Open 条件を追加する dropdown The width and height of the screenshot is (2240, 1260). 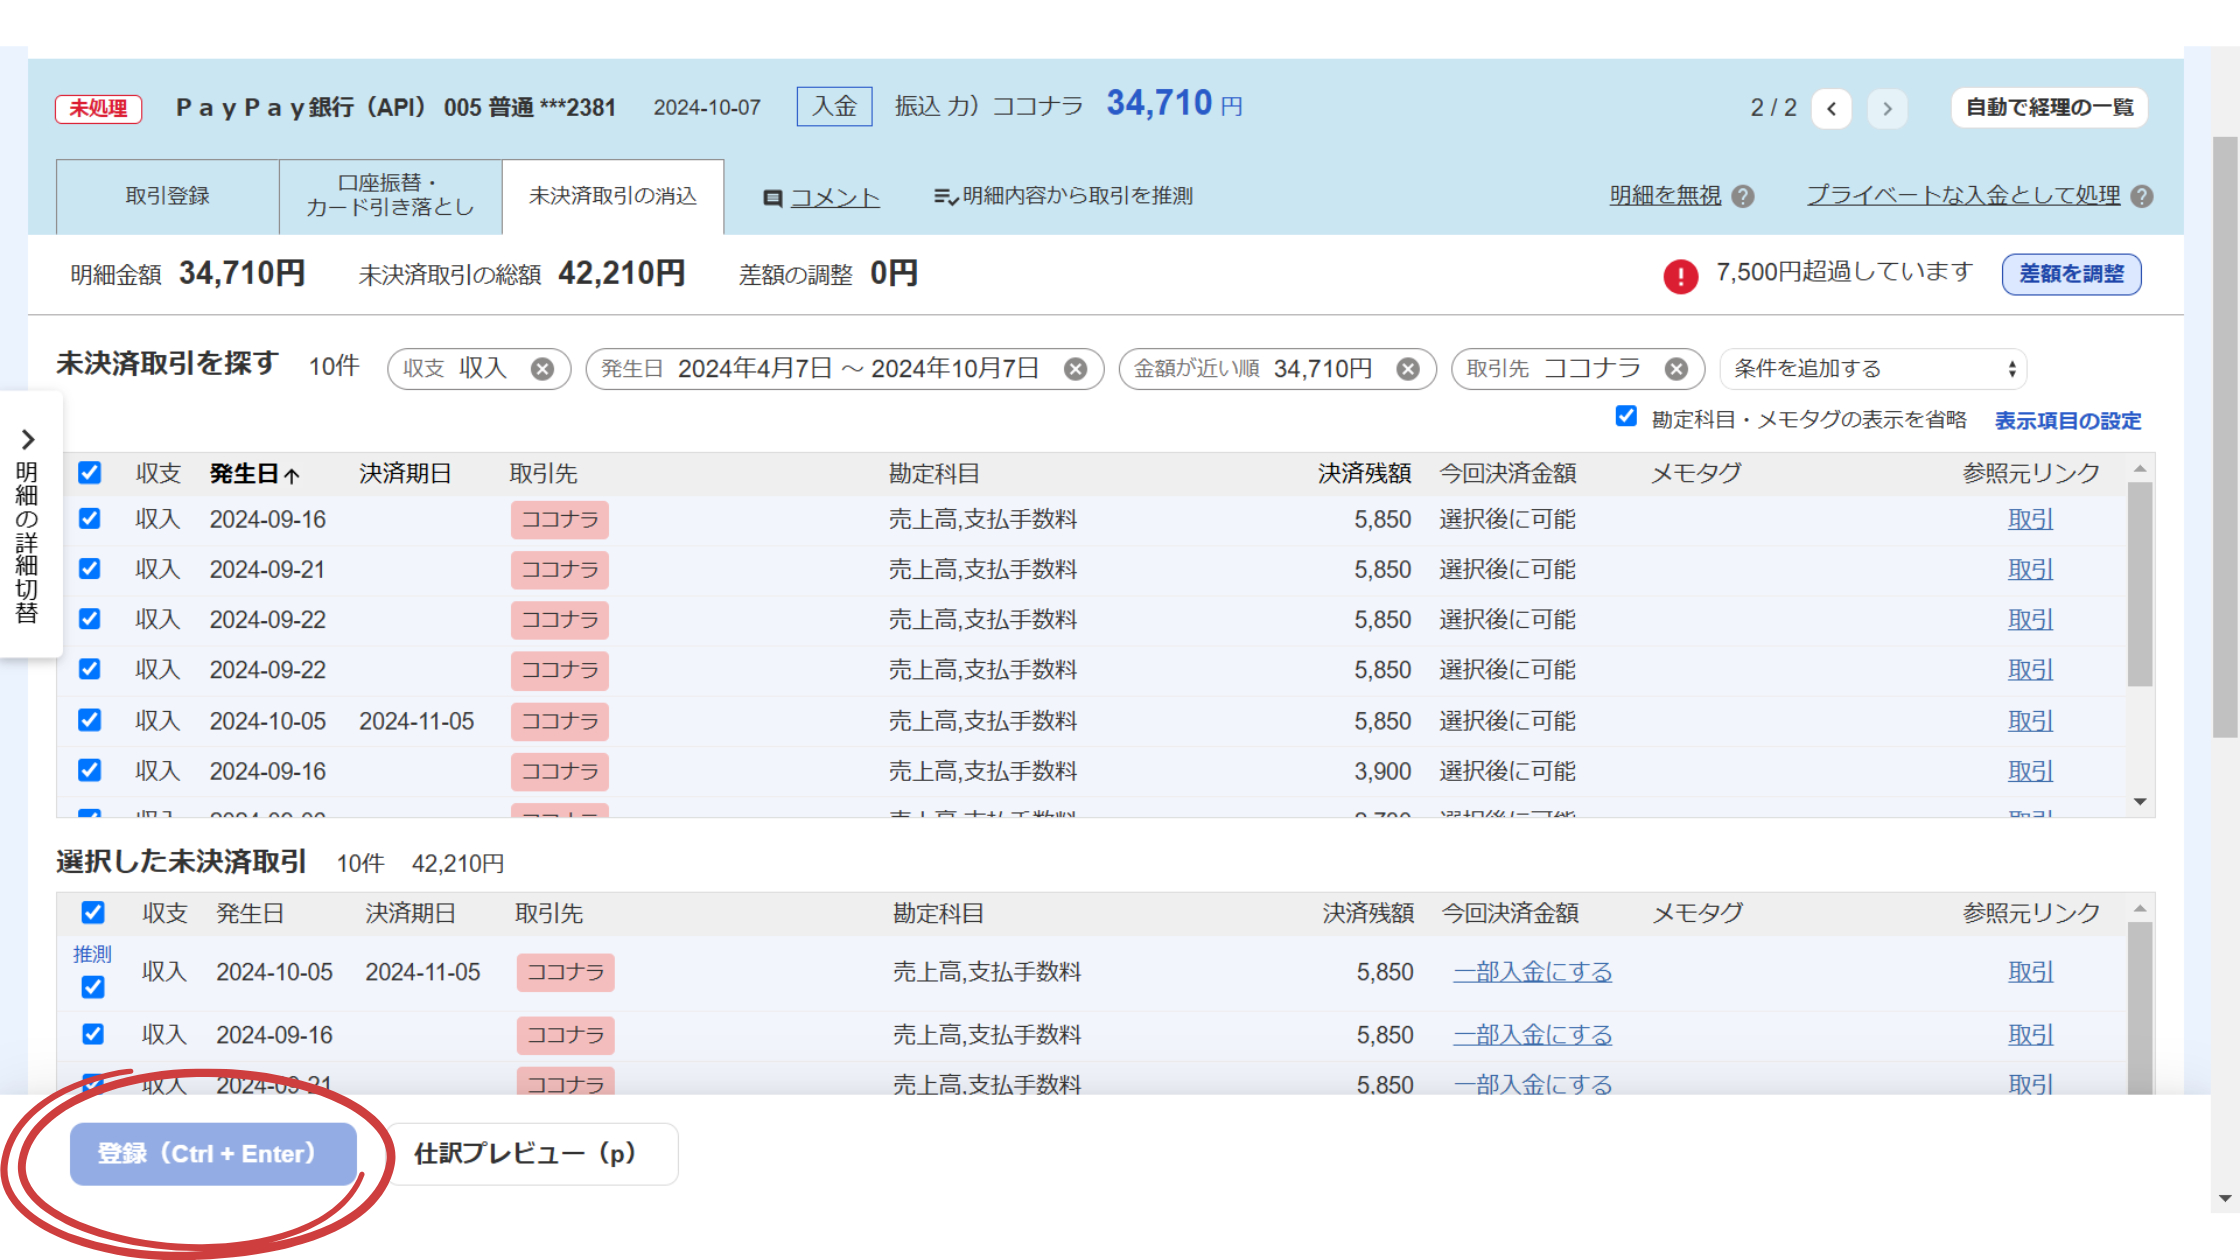[1873, 369]
